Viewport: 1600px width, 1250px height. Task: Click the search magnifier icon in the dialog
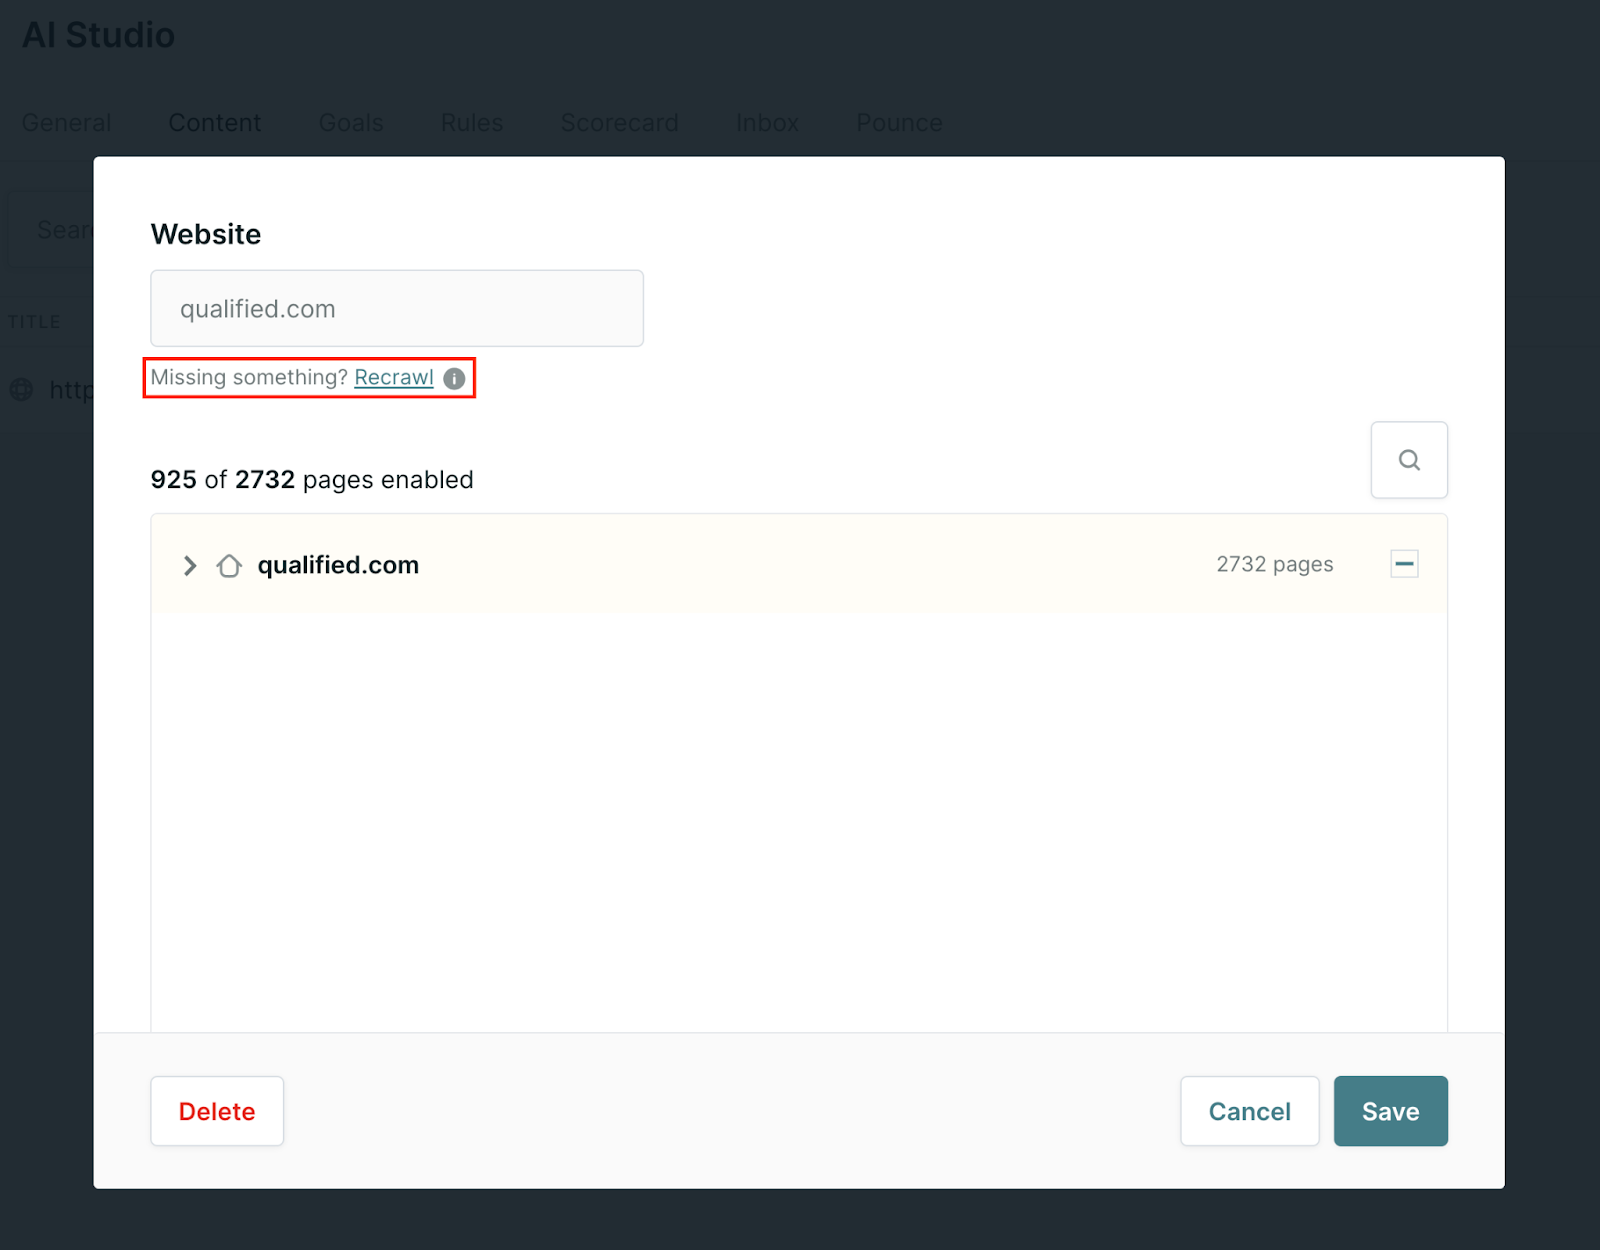(1409, 460)
